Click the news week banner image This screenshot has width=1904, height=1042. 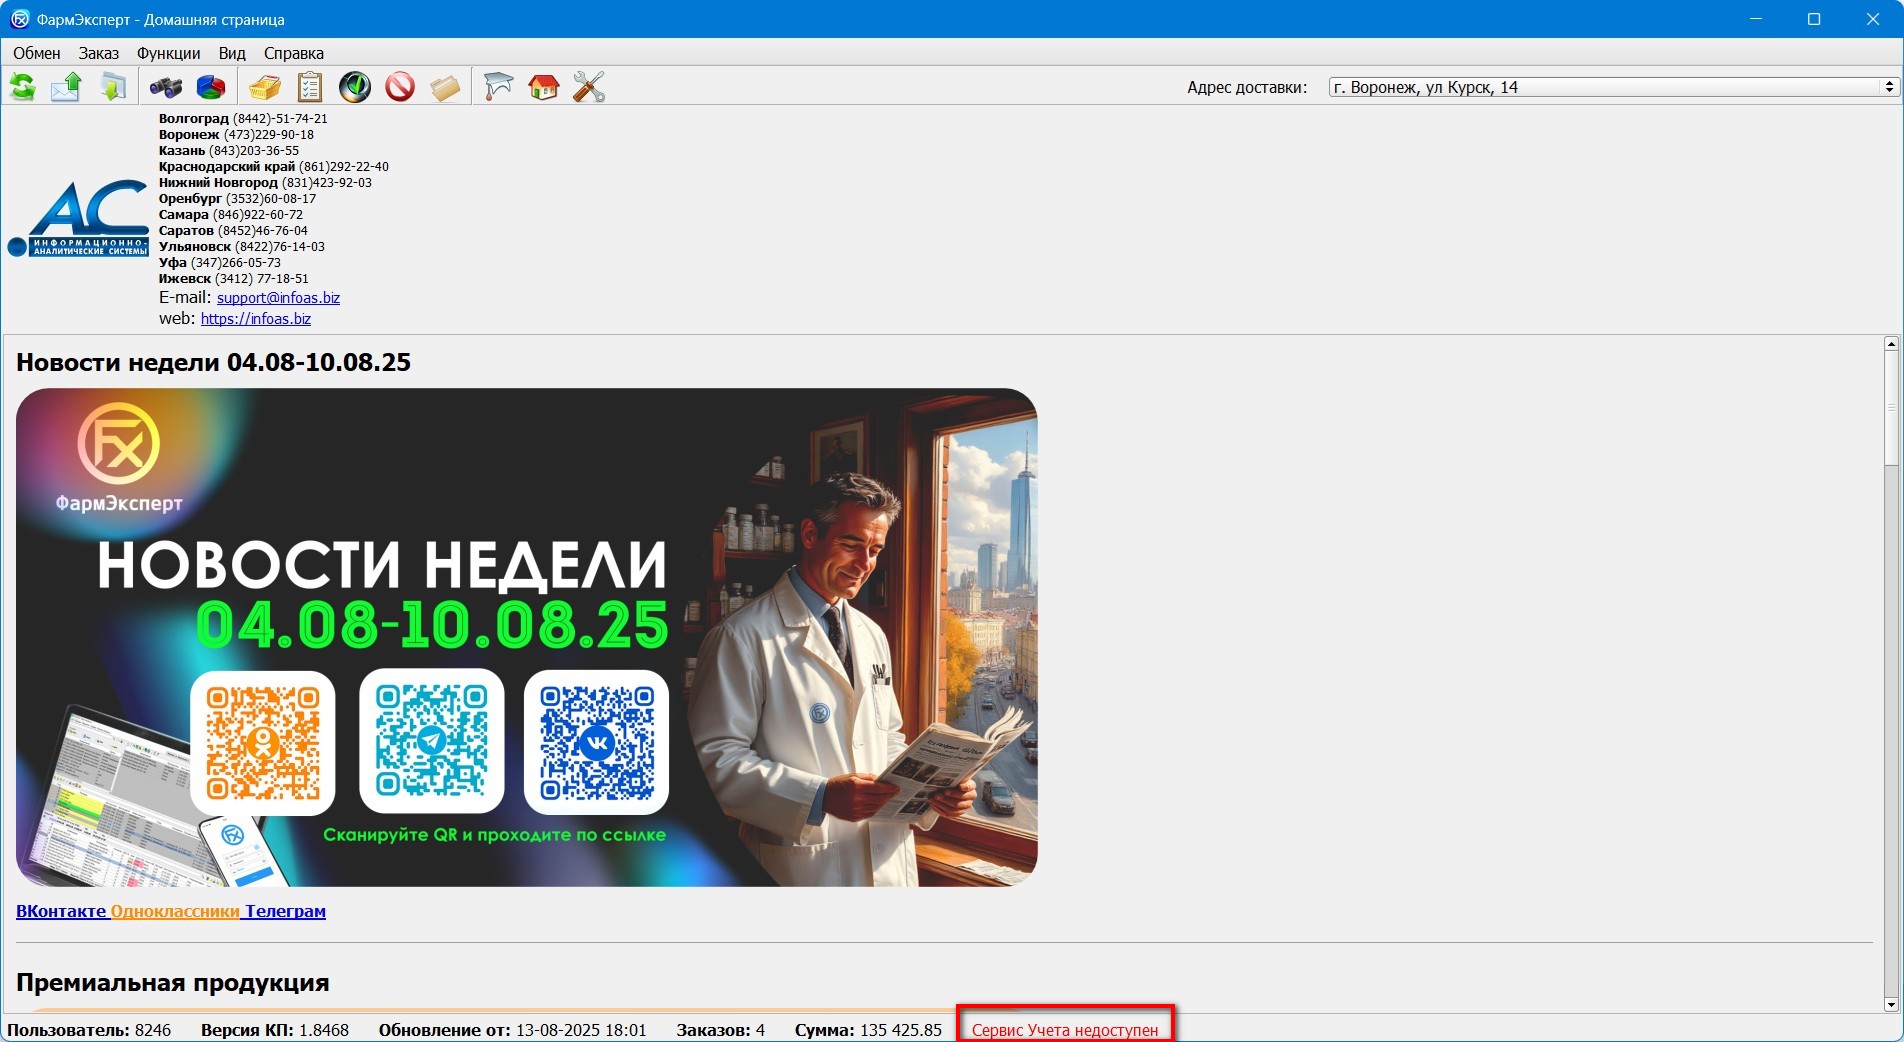526,637
